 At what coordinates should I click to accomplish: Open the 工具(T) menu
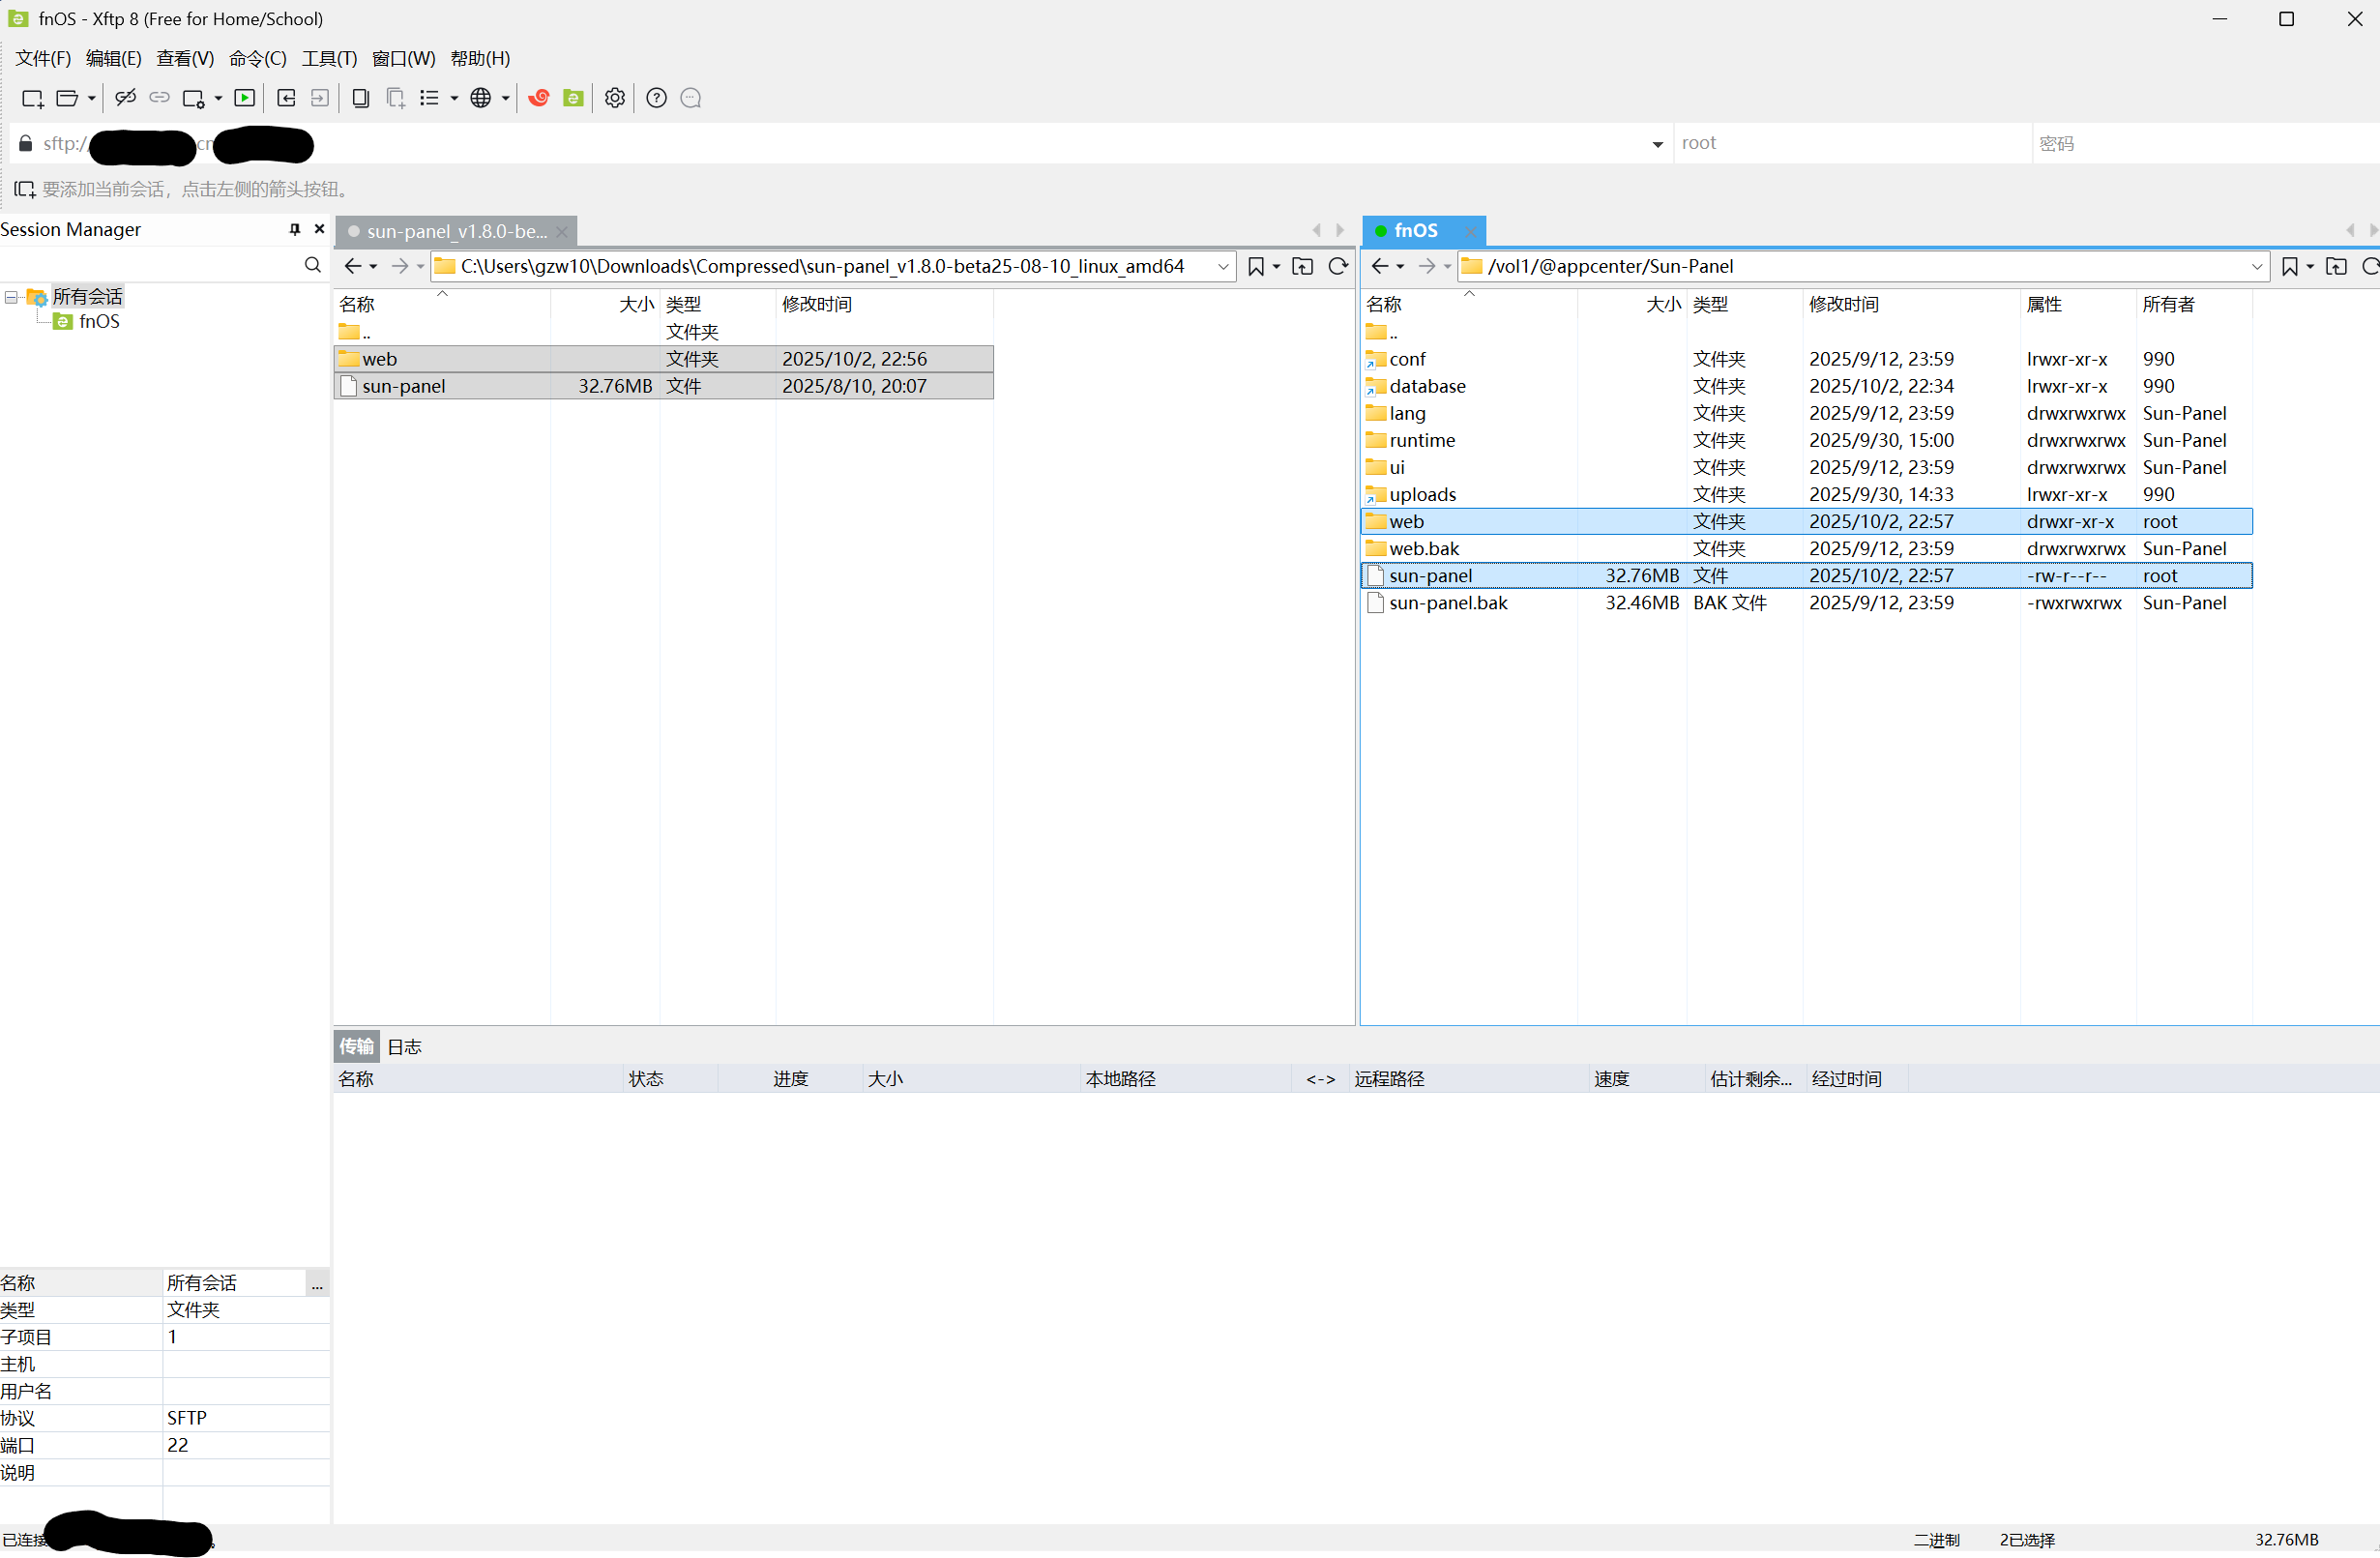tap(329, 58)
